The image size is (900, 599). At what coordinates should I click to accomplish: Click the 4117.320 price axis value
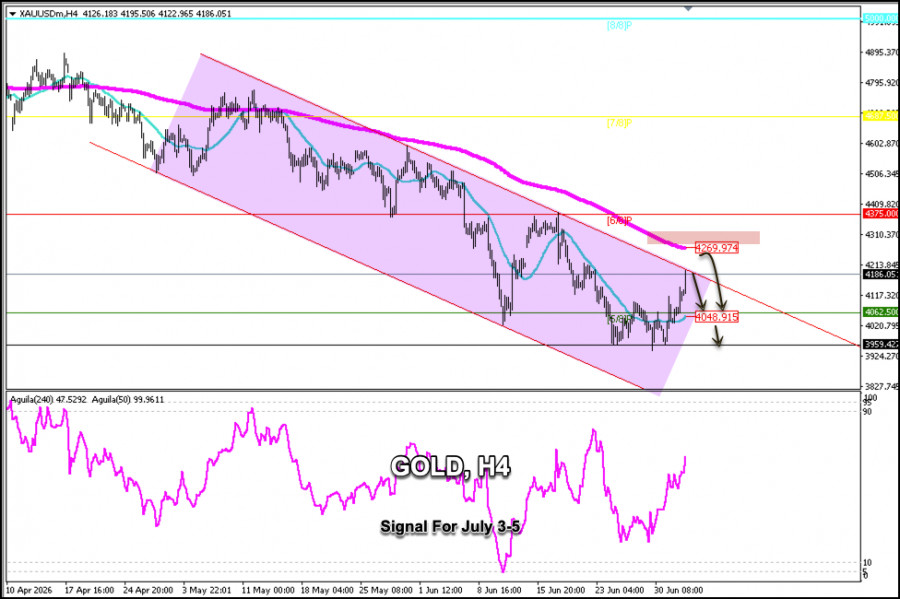click(882, 295)
